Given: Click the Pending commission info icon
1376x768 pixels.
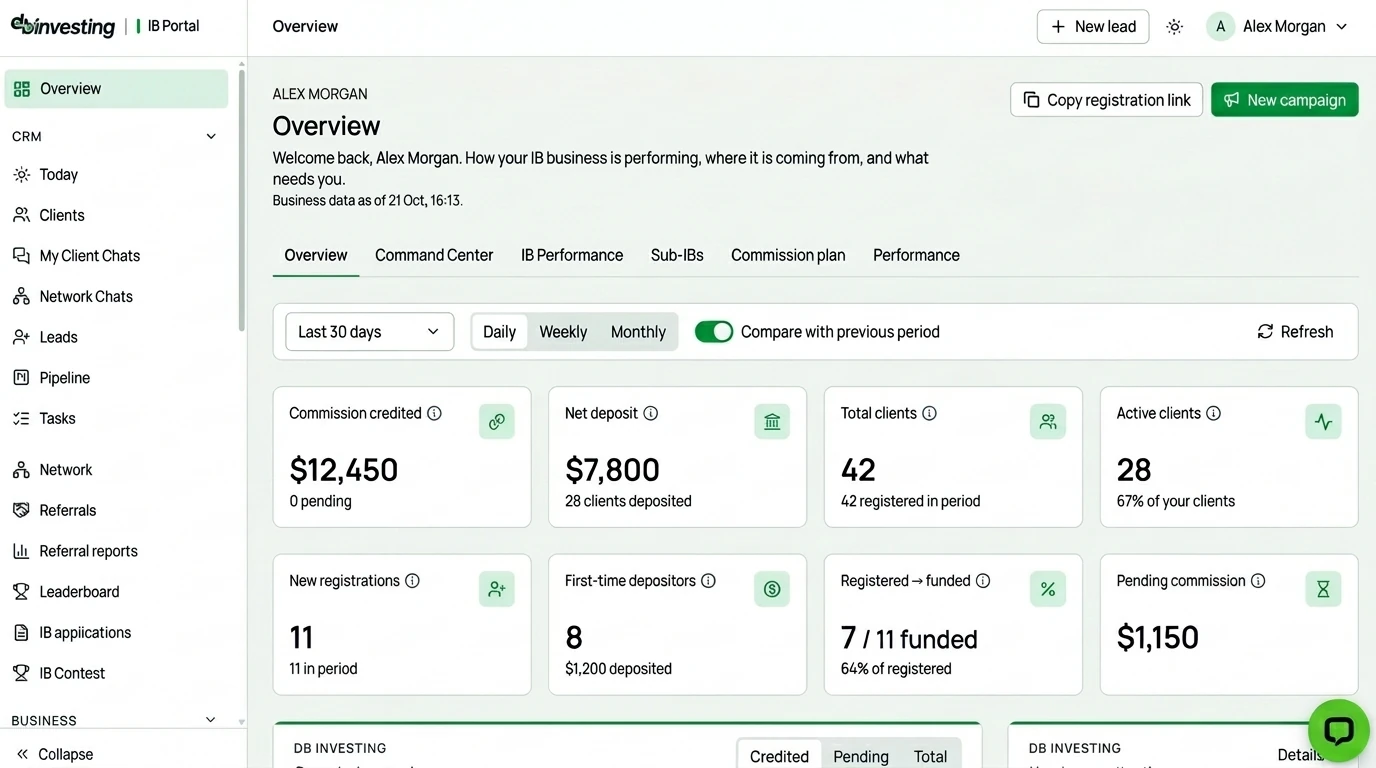Looking at the screenshot, I should click(x=1258, y=581).
